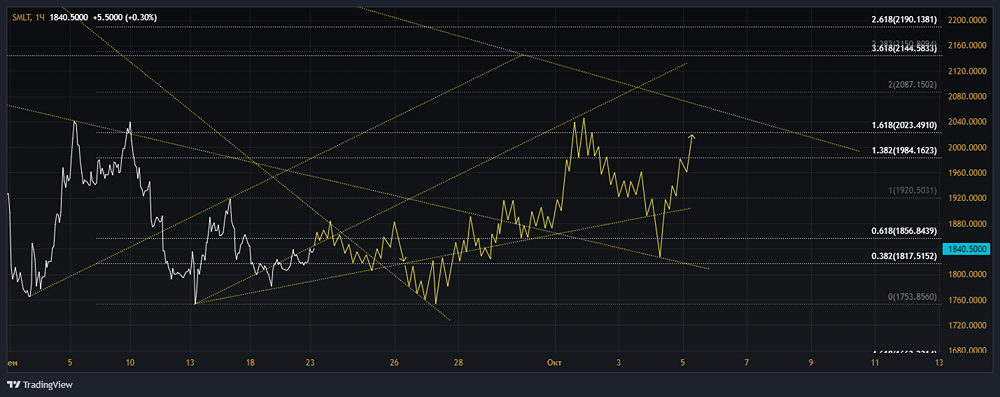Click date 23 on the time axis
Screen dimensions: 1000x397
310,363
